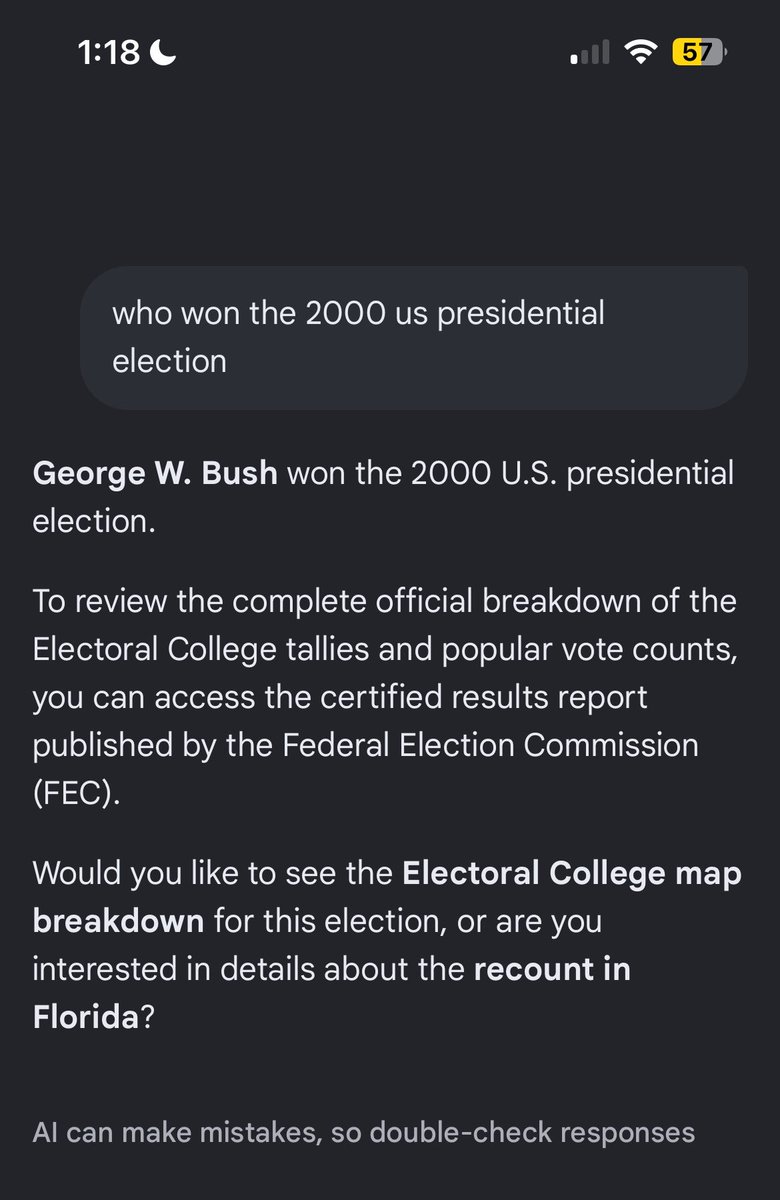Tap the 1:18 clock in status bar
The height and width of the screenshot is (1200, 780).
[x=109, y=52]
